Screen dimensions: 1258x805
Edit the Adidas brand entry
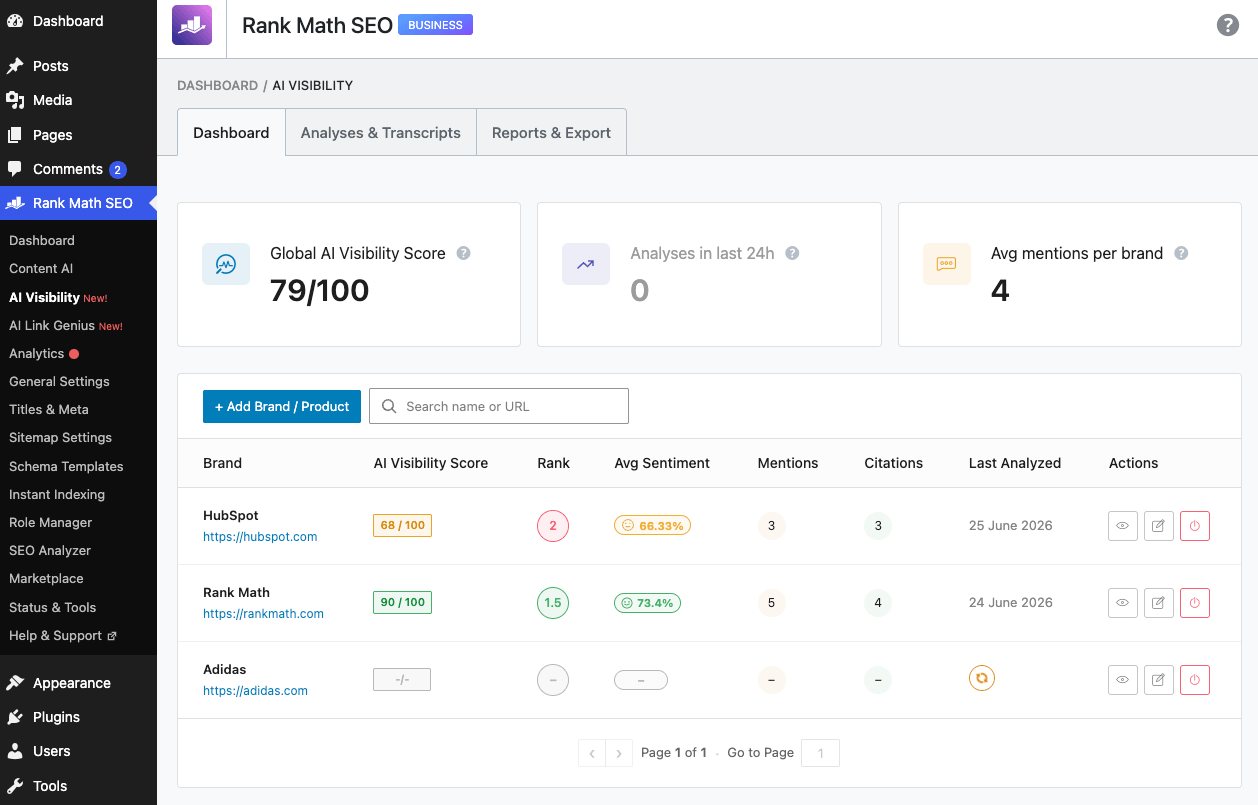click(1159, 680)
